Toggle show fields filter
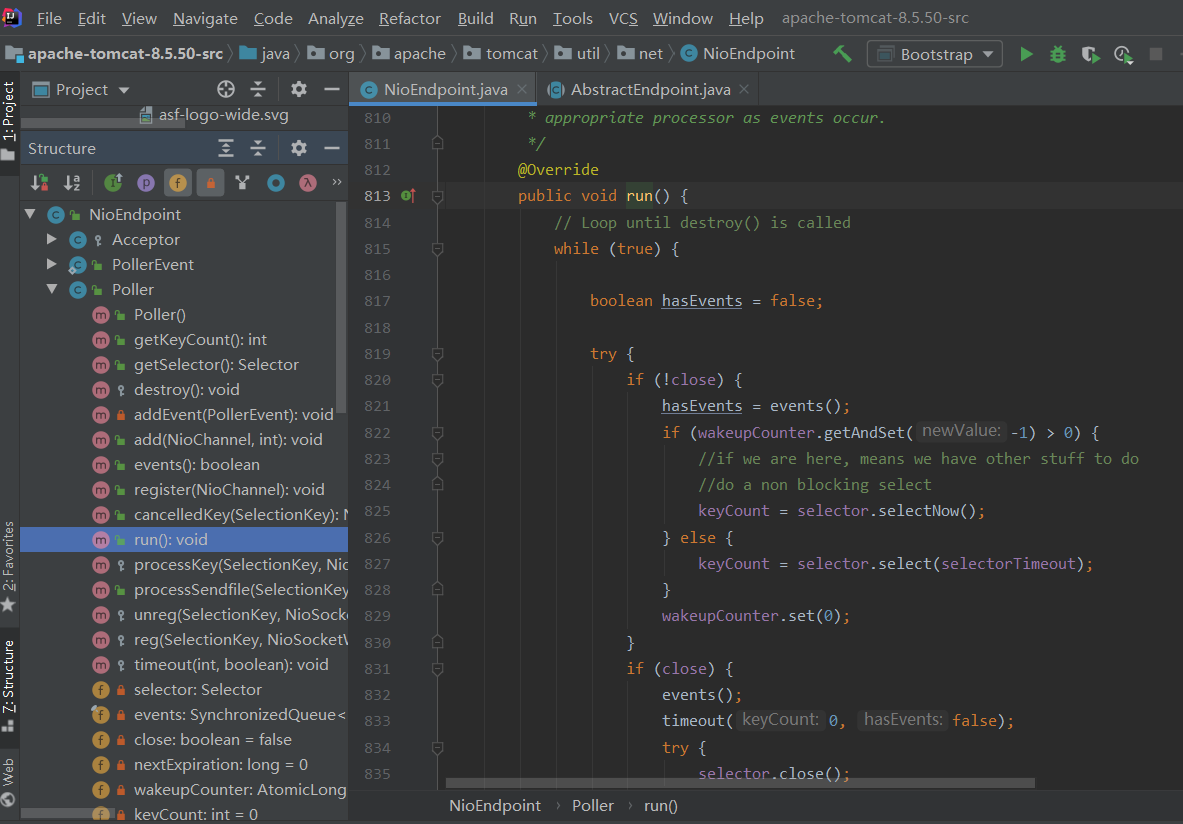This screenshot has width=1183, height=824. click(178, 183)
